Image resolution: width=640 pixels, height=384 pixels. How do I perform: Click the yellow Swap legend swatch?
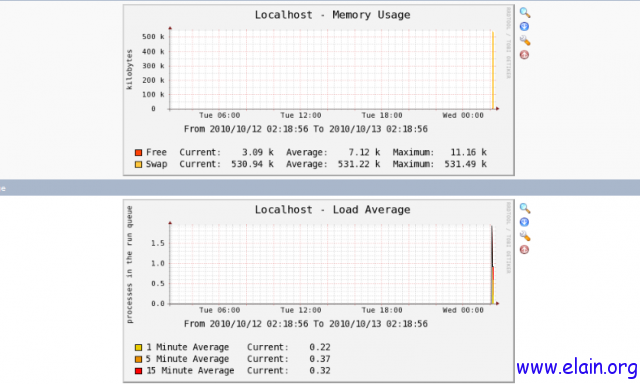coord(138,164)
